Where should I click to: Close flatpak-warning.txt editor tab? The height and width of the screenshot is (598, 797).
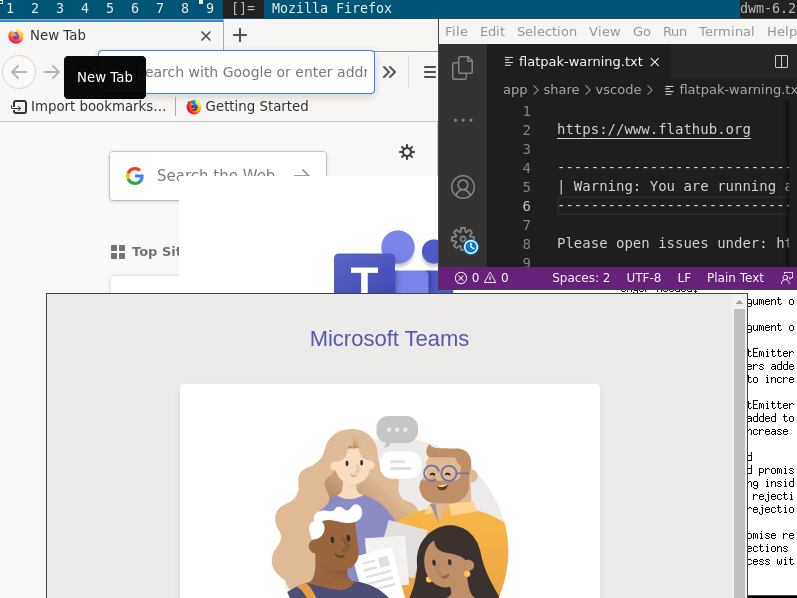pos(655,62)
